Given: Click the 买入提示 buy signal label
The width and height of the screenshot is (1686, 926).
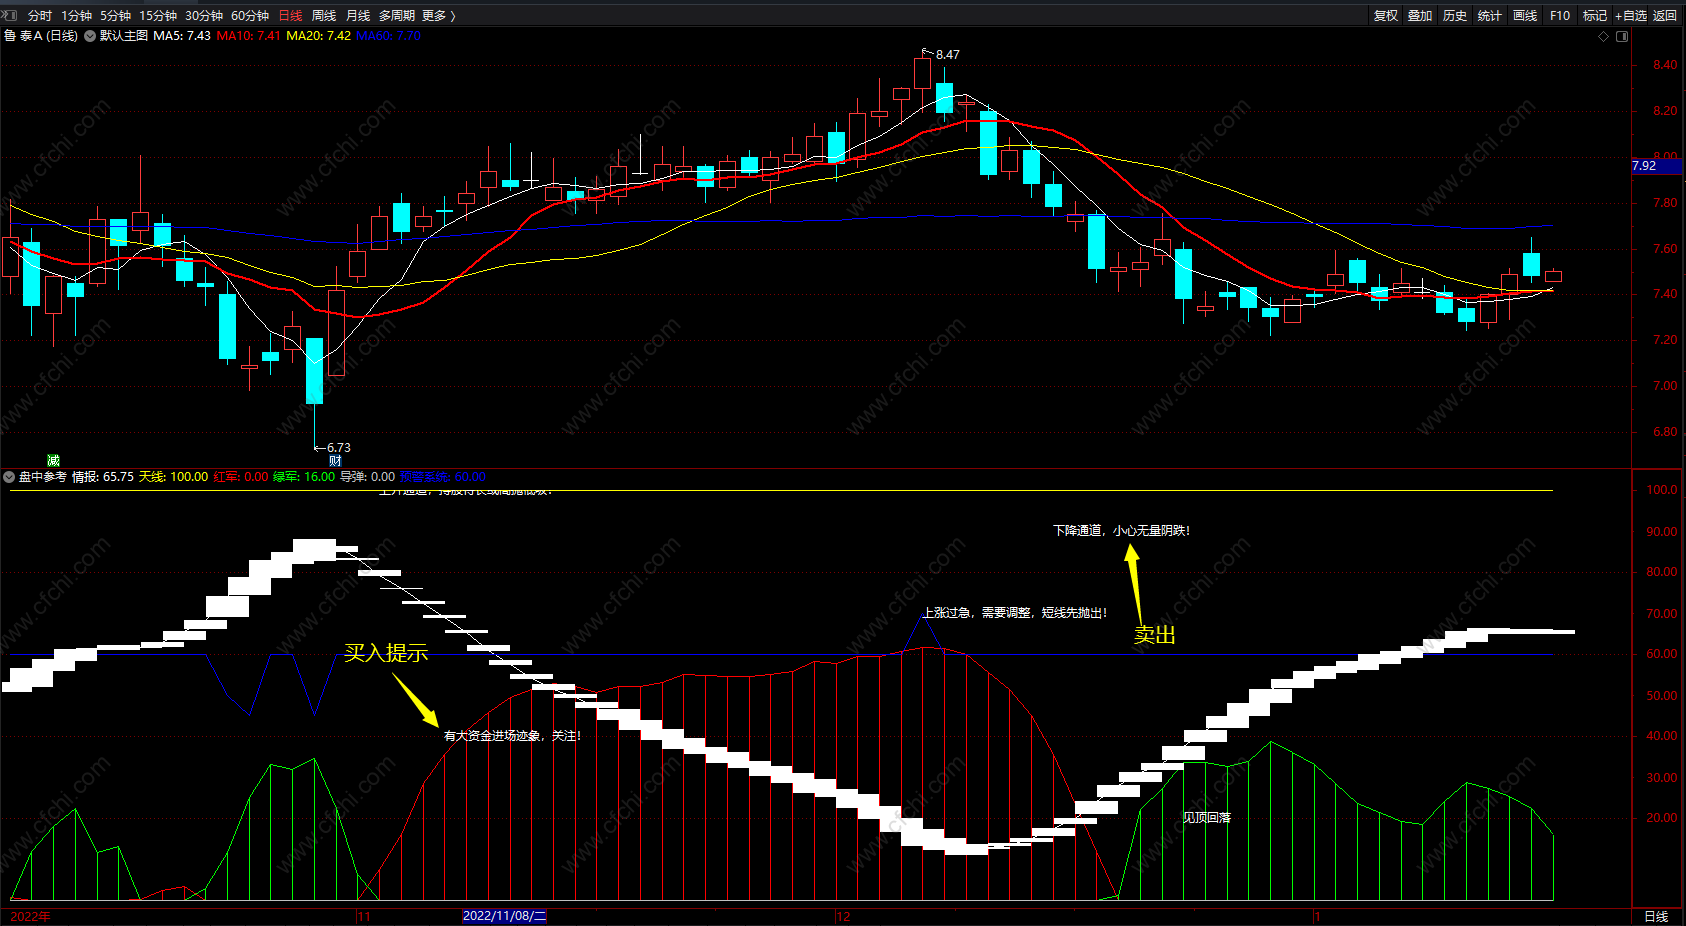Looking at the screenshot, I should [386, 653].
